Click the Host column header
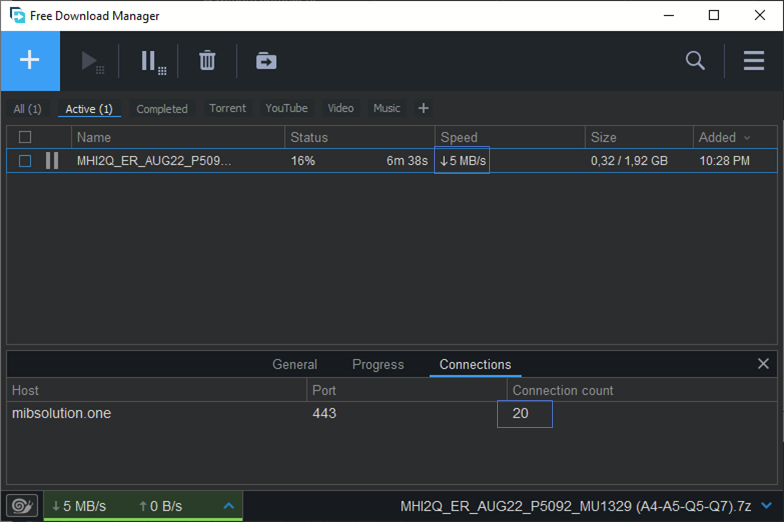The image size is (784, 522). pos(156,390)
